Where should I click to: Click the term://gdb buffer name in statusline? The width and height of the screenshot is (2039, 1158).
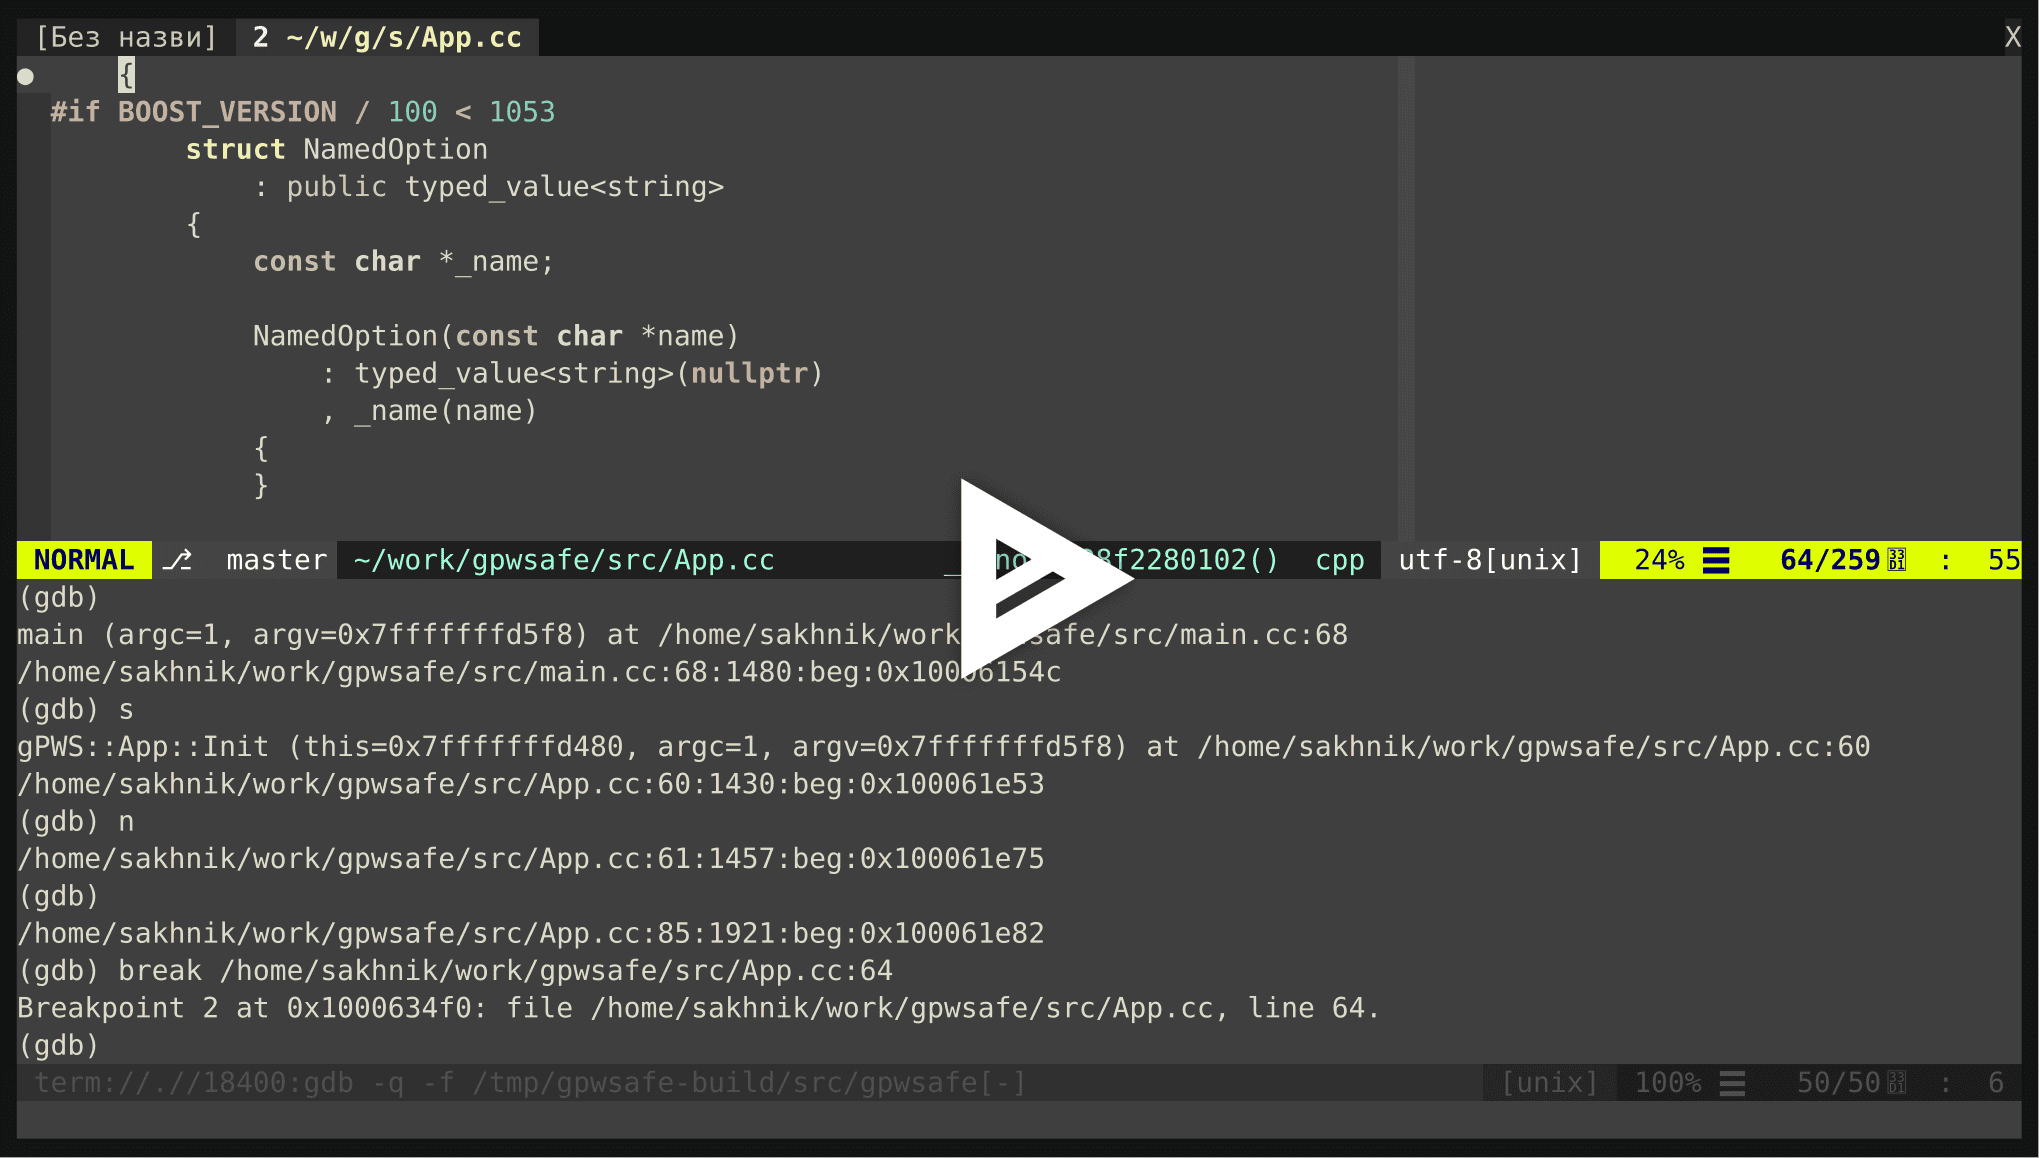click(530, 1083)
